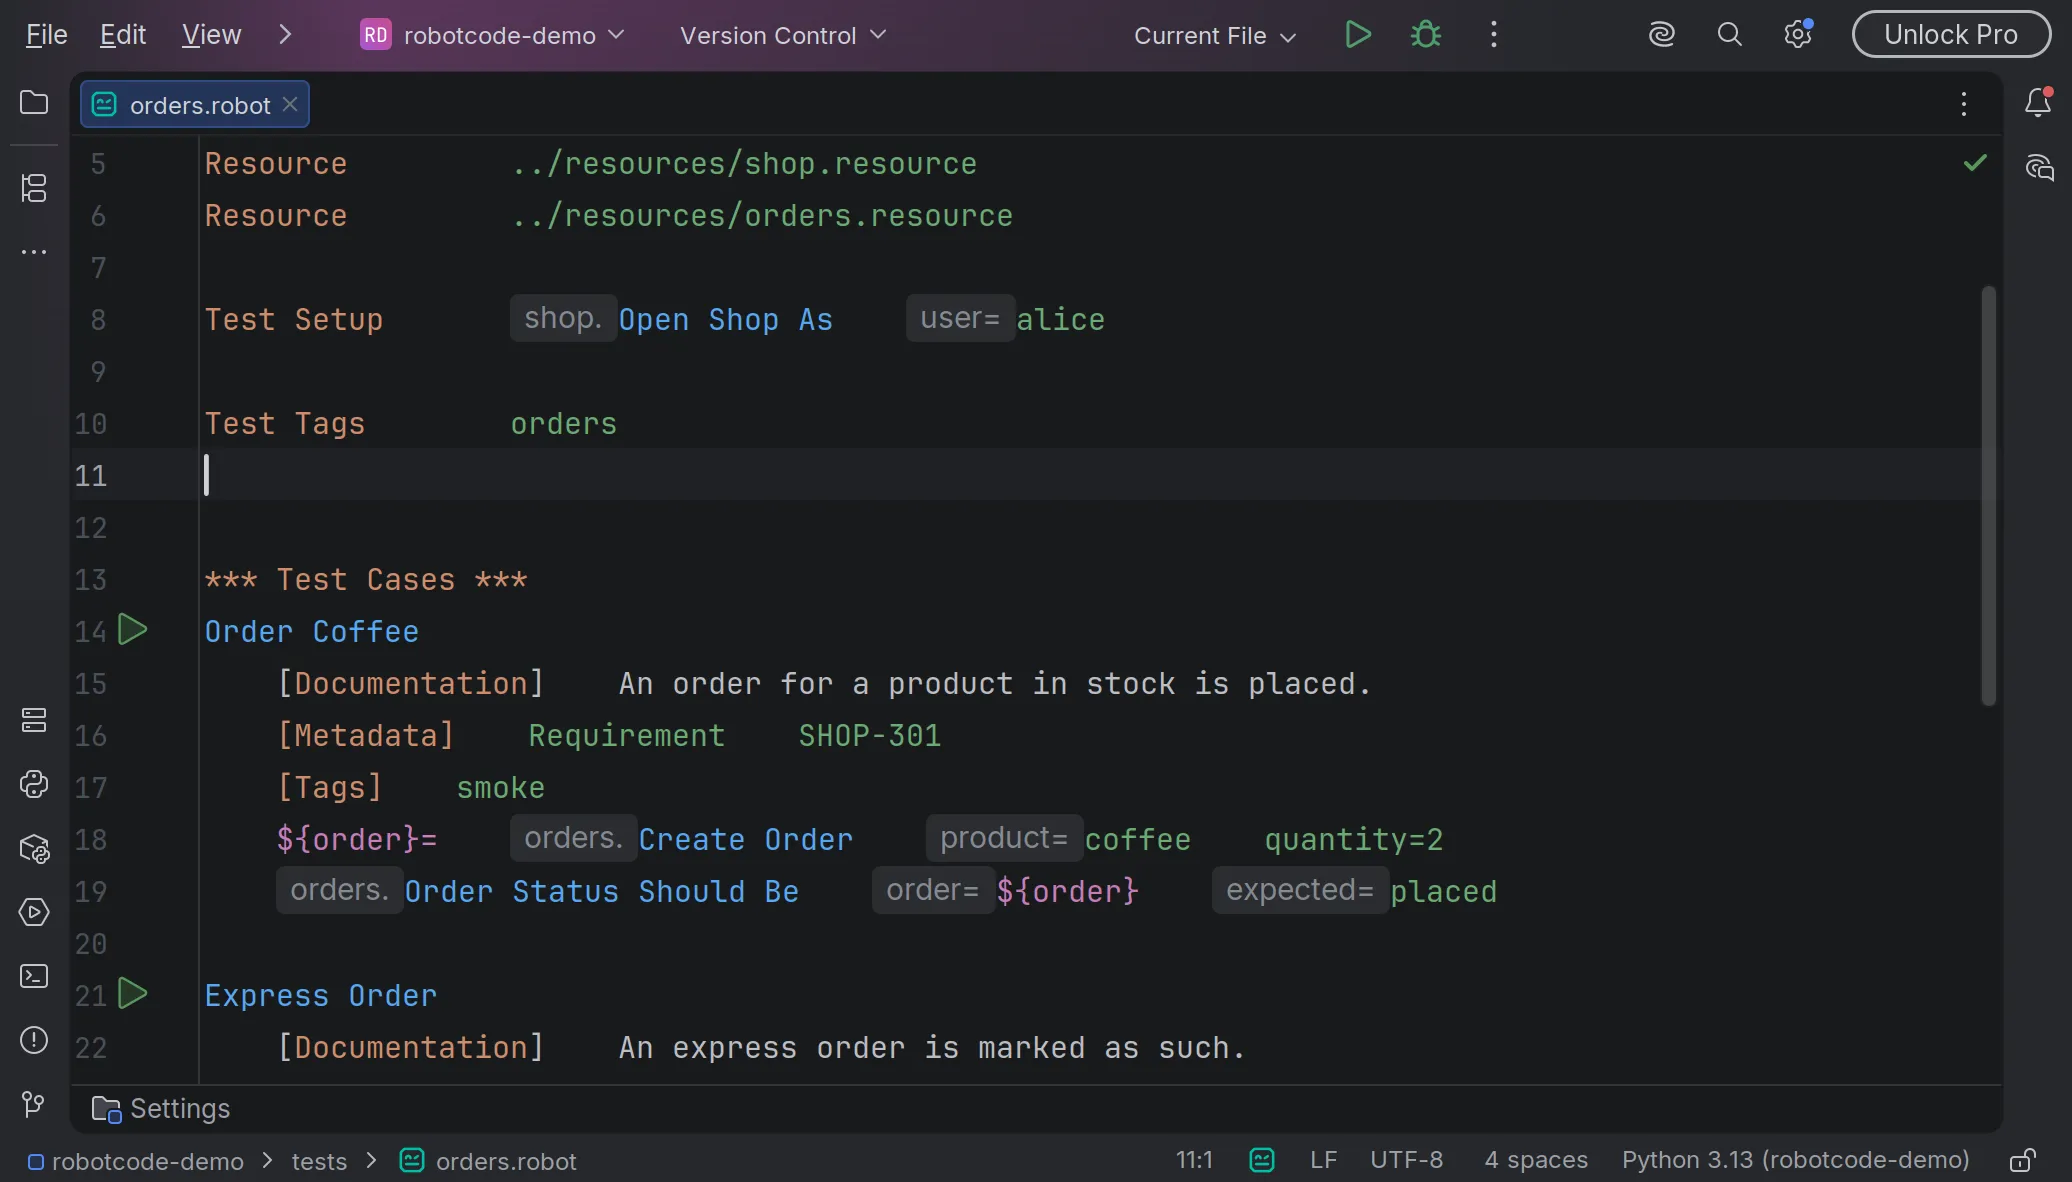Open more run actions vertical dots
The image size is (2072, 1182).
click(1493, 35)
